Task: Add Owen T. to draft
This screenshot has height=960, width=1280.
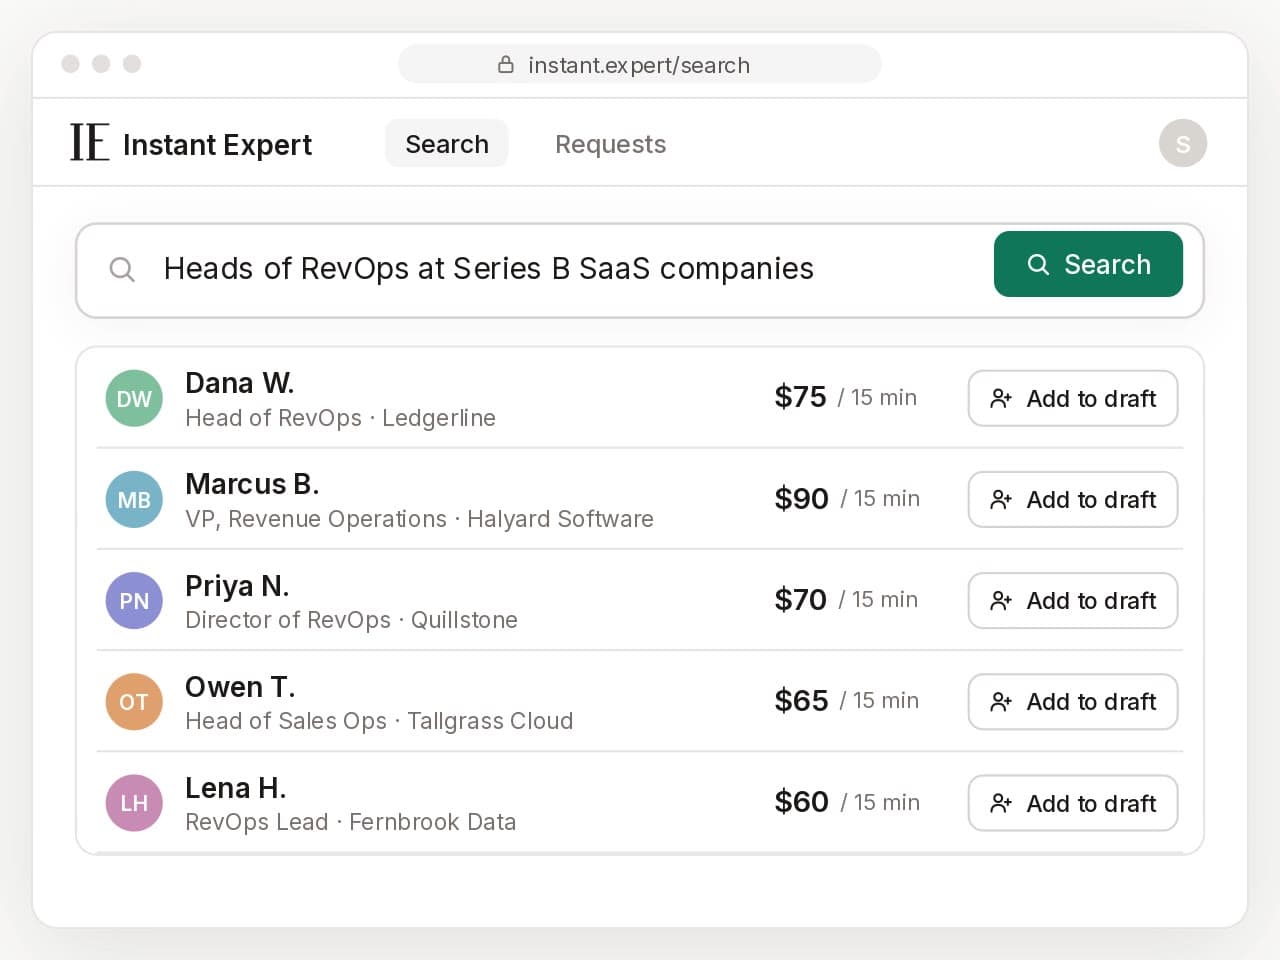Action: 1073,701
